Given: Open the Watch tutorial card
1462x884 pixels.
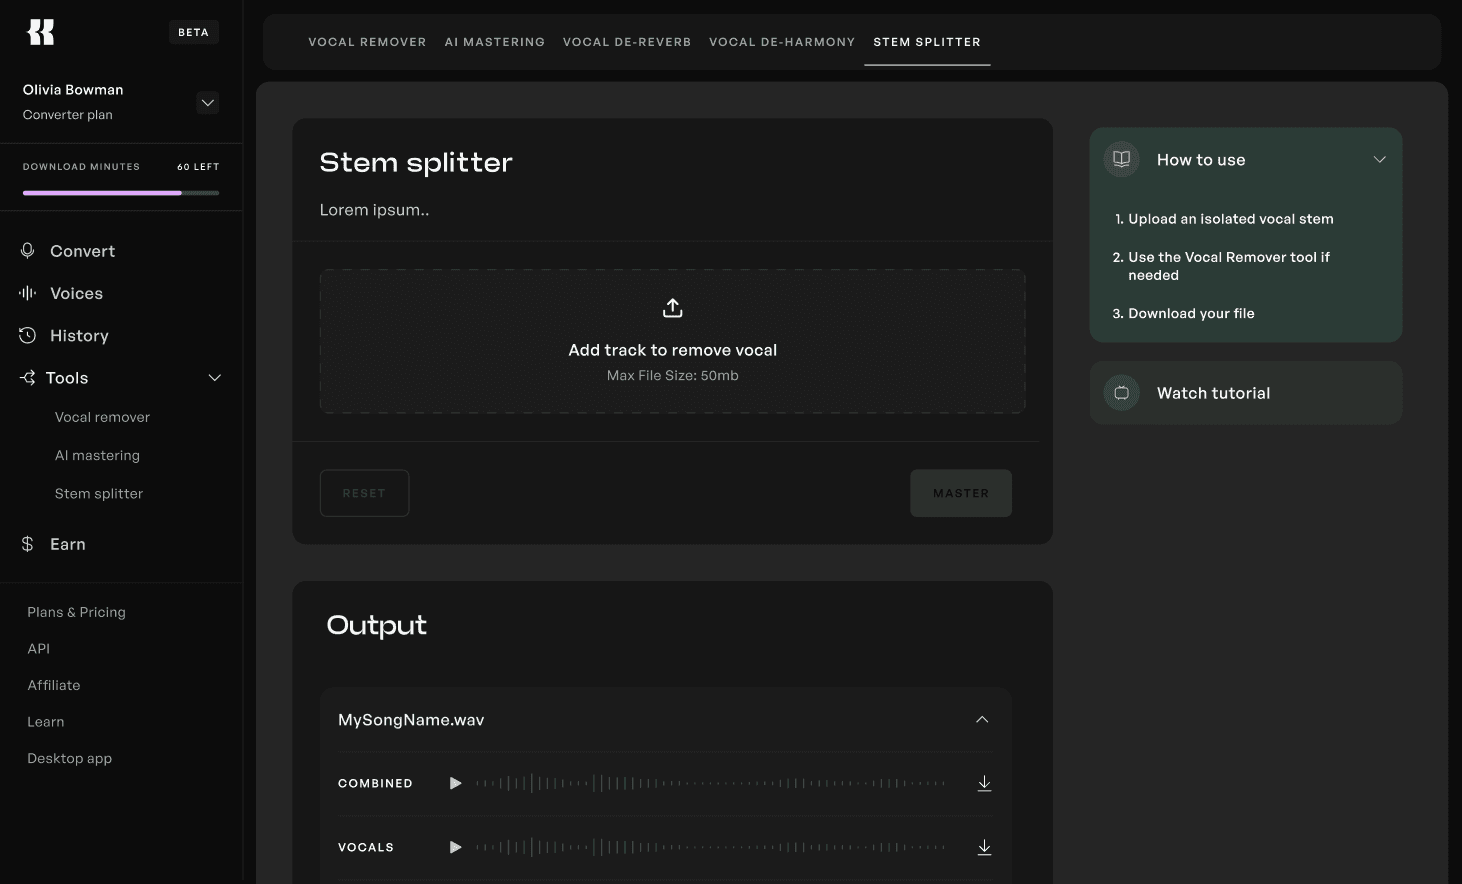Looking at the screenshot, I should pos(1246,393).
